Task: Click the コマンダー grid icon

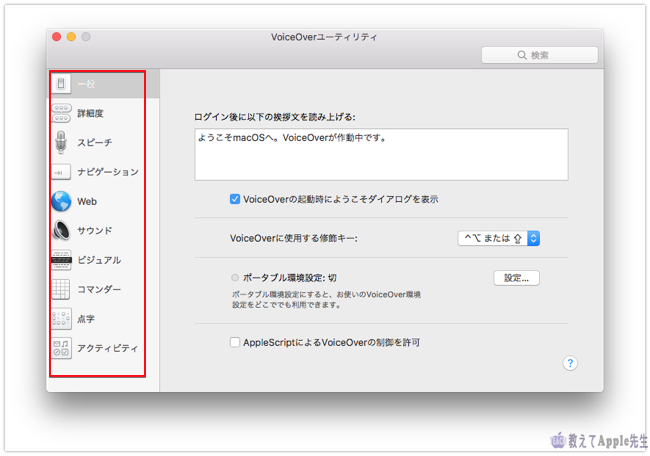Action: point(61,289)
